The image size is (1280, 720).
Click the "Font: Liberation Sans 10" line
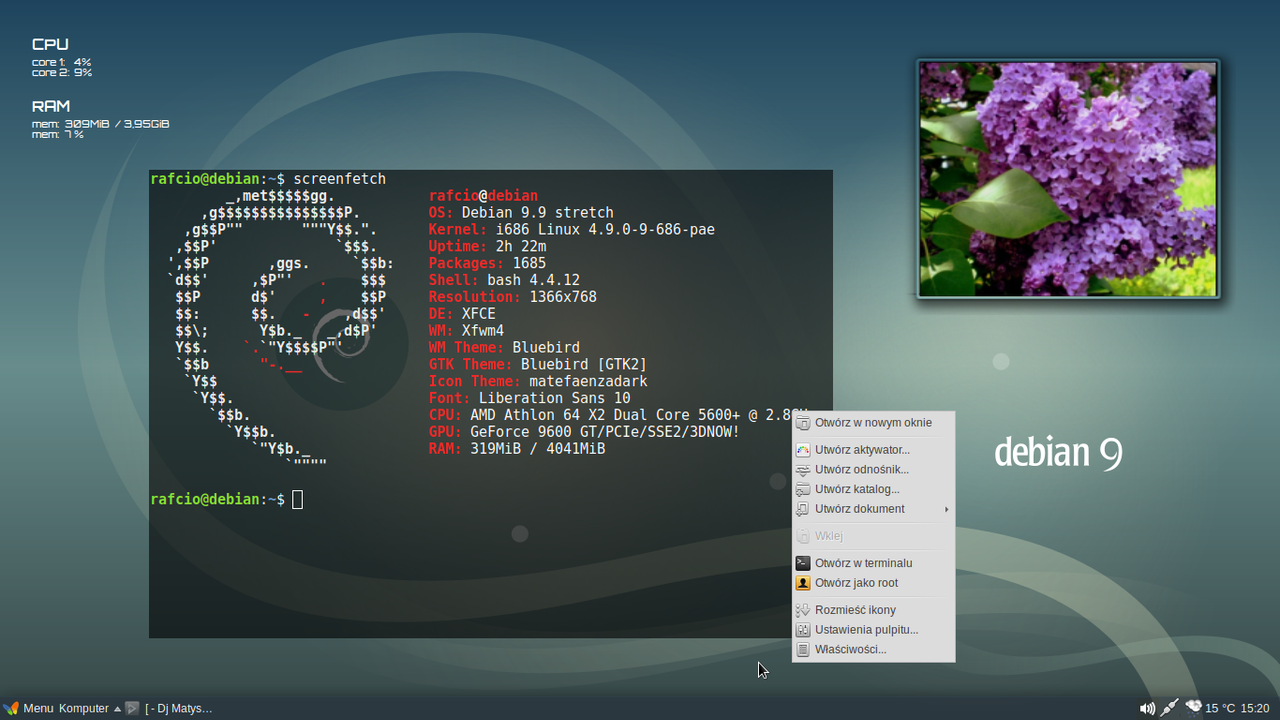point(529,398)
